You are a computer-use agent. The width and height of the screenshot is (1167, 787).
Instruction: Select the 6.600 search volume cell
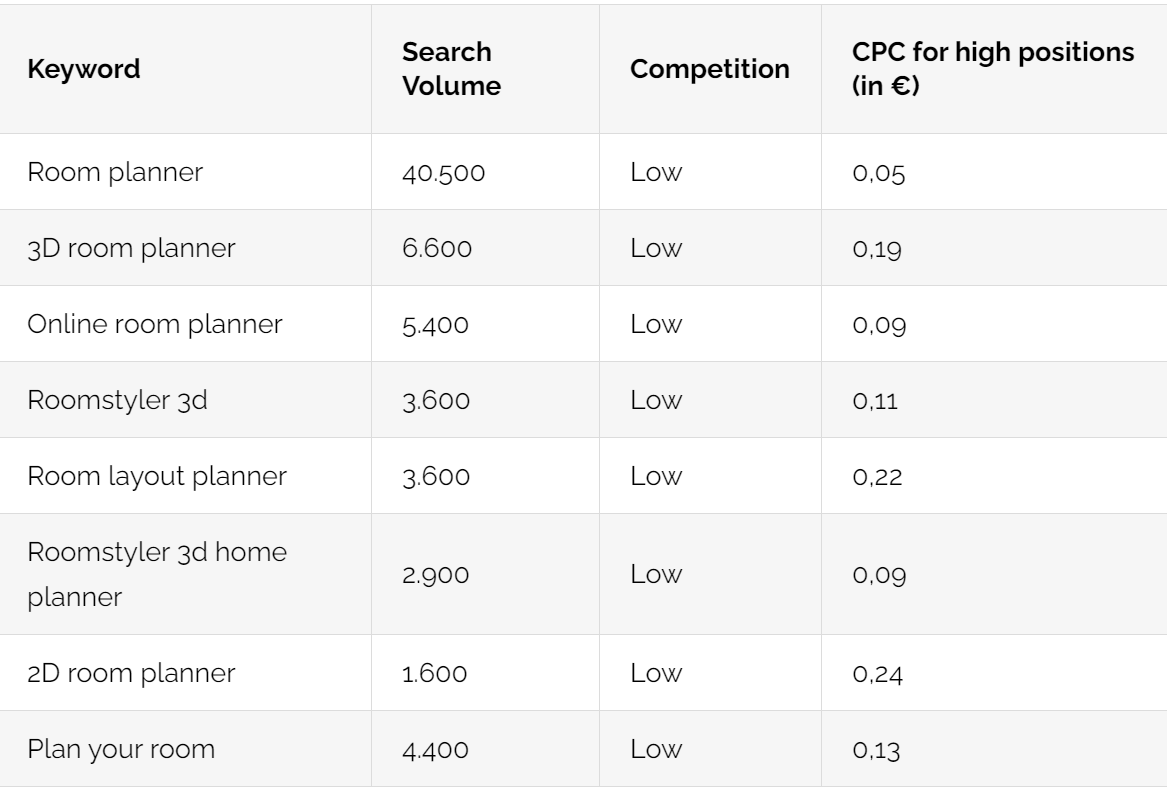coord(437,249)
